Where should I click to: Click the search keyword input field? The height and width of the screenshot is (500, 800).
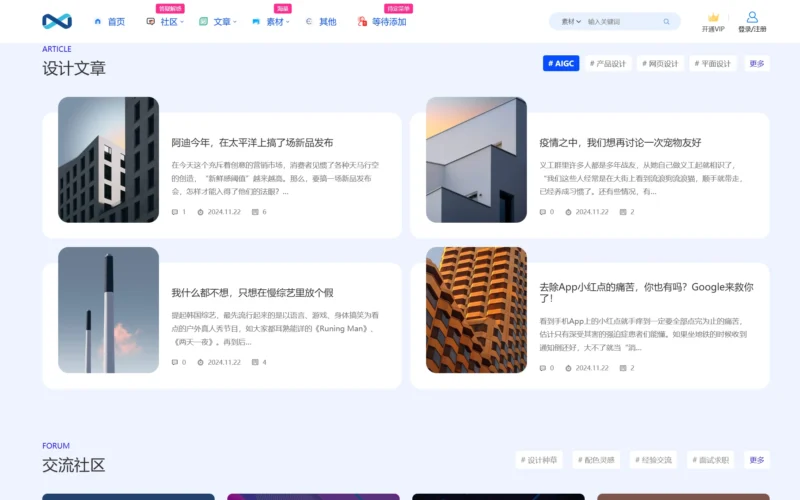pos(620,21)
